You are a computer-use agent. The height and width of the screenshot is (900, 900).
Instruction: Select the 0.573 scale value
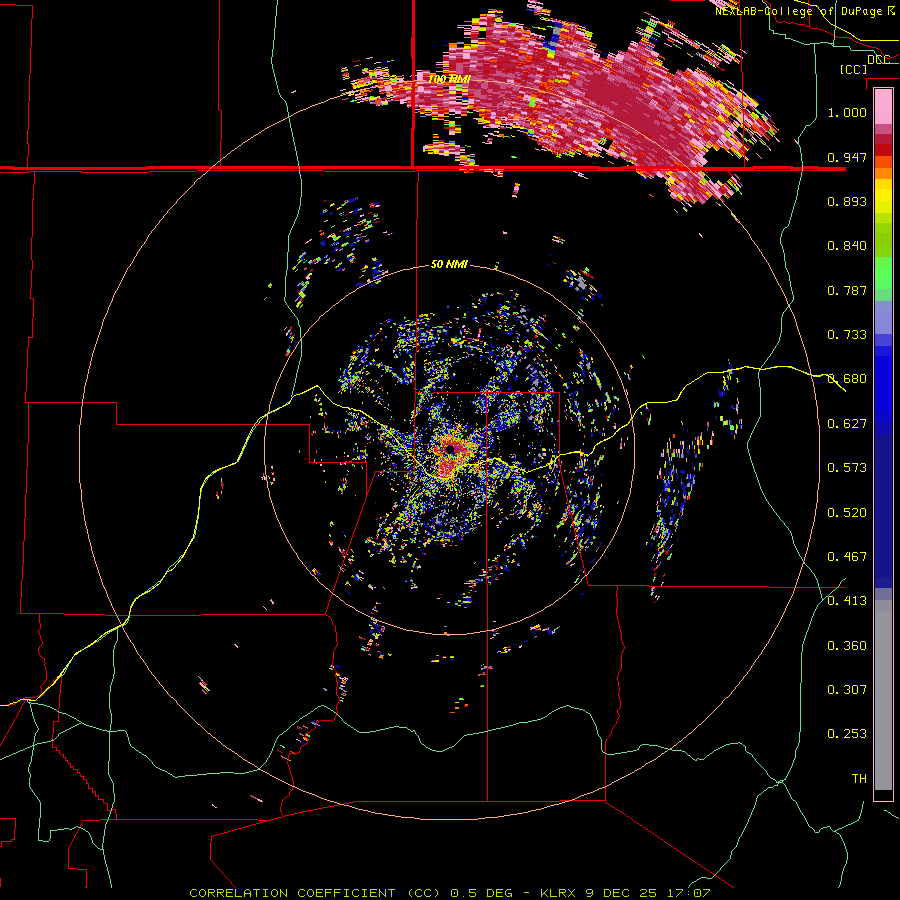click(x=847, y=468)
